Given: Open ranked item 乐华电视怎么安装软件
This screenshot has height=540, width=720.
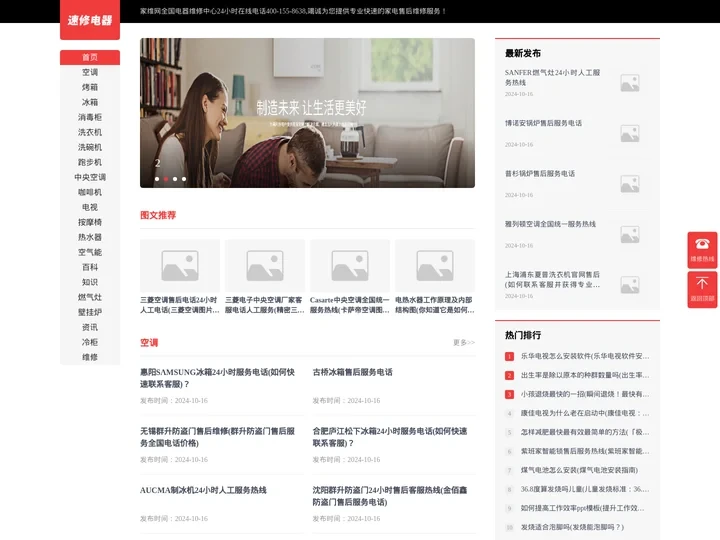Looking at the screenshot, I should (585, 356).
